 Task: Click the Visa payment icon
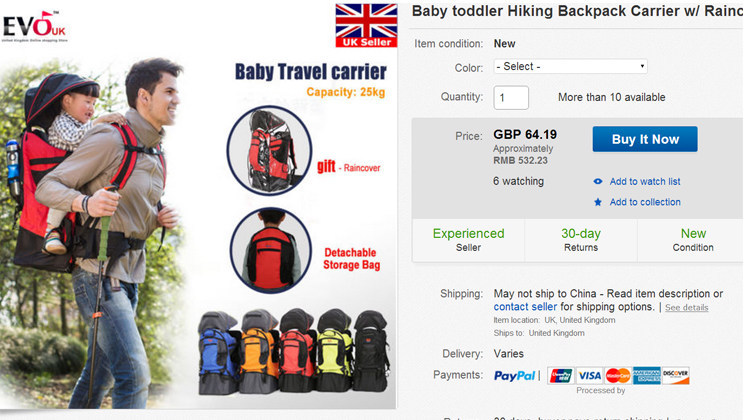click(x=589, y=376)
